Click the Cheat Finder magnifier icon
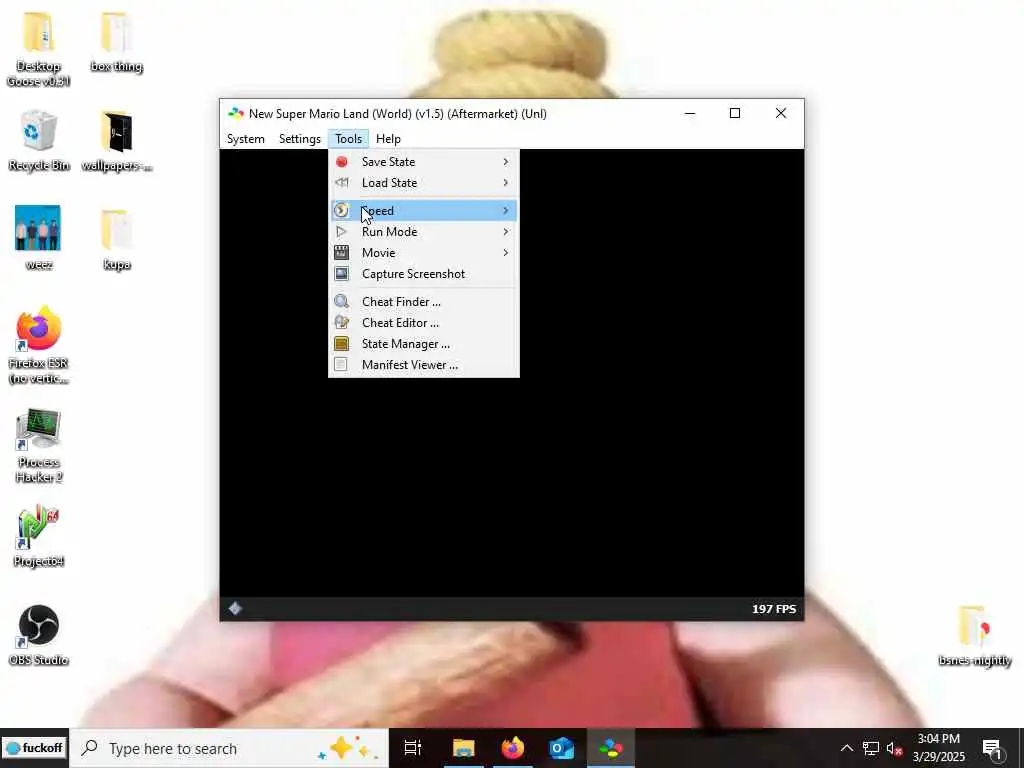Screen dimensions: 1024x768 pyautogui.click(x=342, y=302)
